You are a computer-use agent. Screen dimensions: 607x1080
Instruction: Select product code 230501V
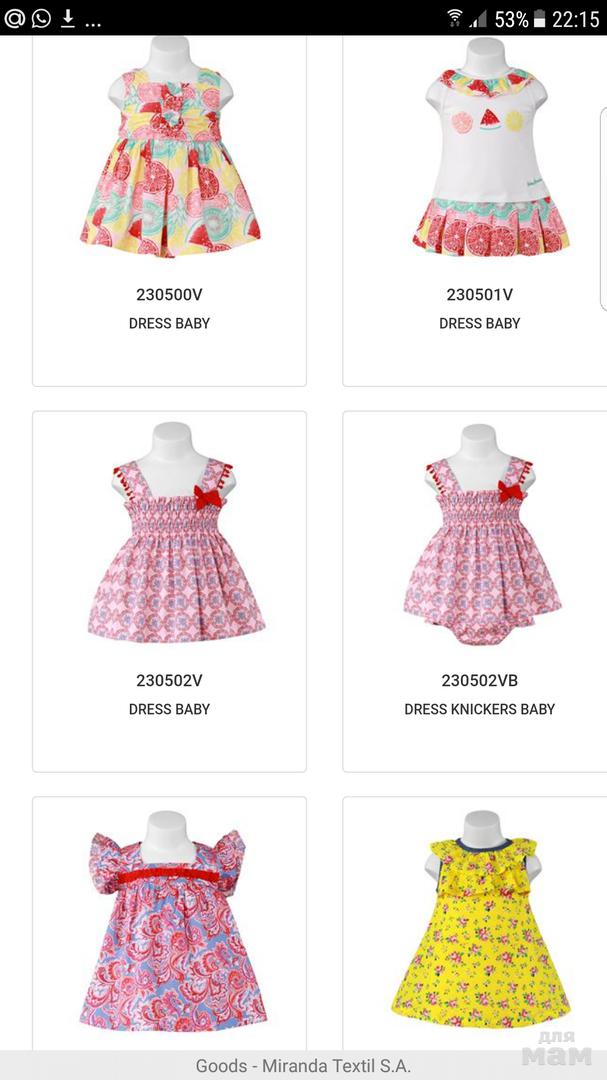480,295
